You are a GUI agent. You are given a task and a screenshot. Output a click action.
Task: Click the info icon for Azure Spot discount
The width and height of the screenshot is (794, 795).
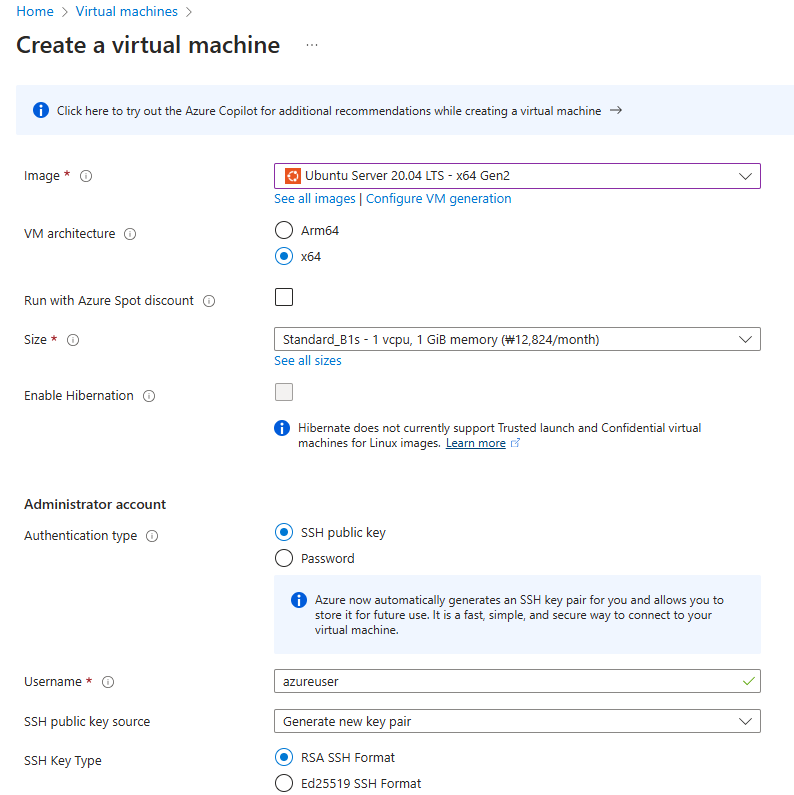point(209,301)
